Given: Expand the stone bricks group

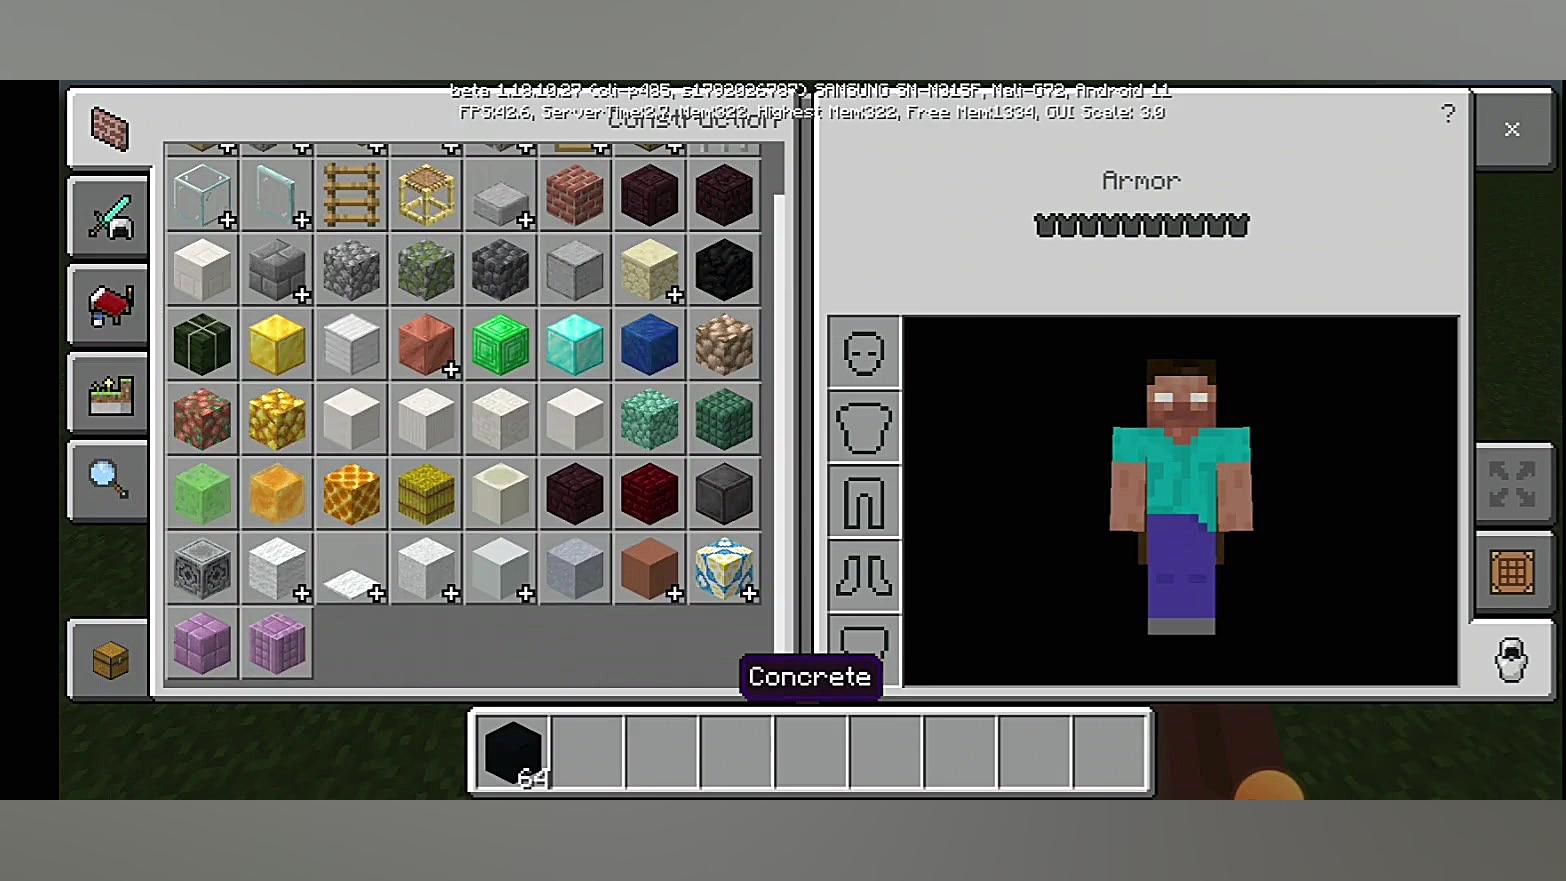Looking at the screenshot, I should coord(277,270).
